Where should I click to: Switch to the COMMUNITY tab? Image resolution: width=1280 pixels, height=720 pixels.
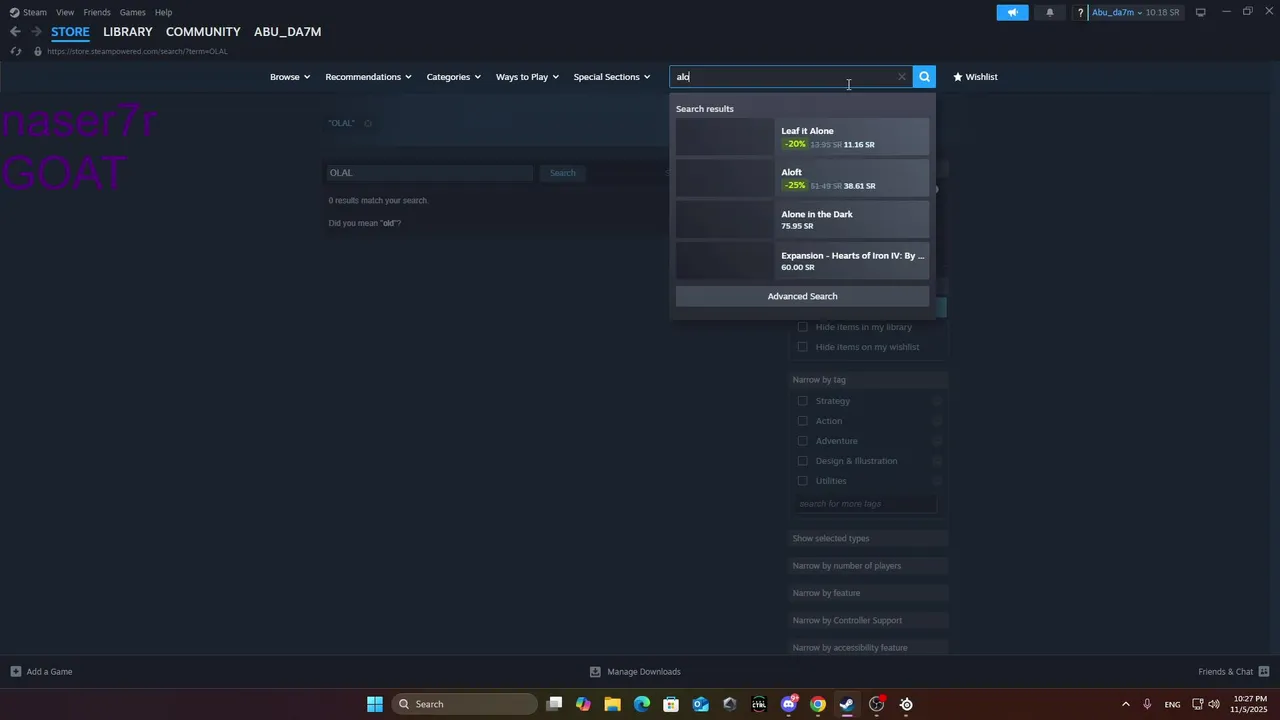tap(203, 32)
